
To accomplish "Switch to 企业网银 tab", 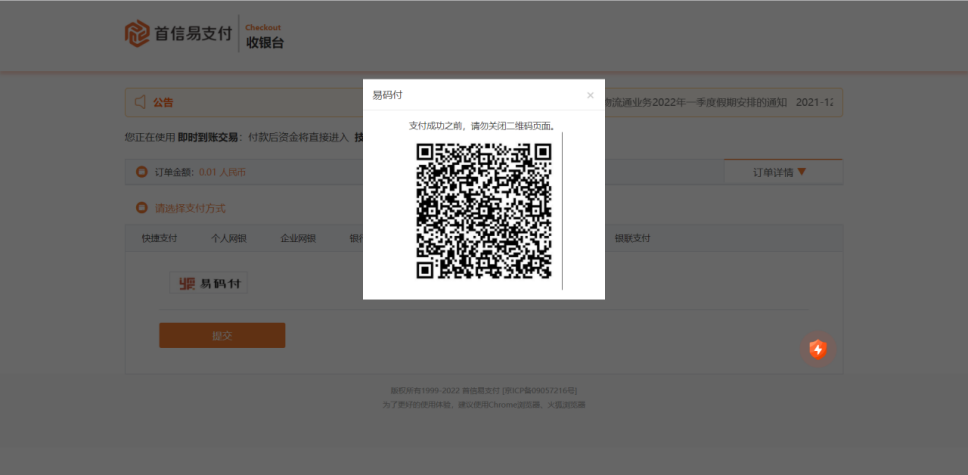I will (298, 238).
